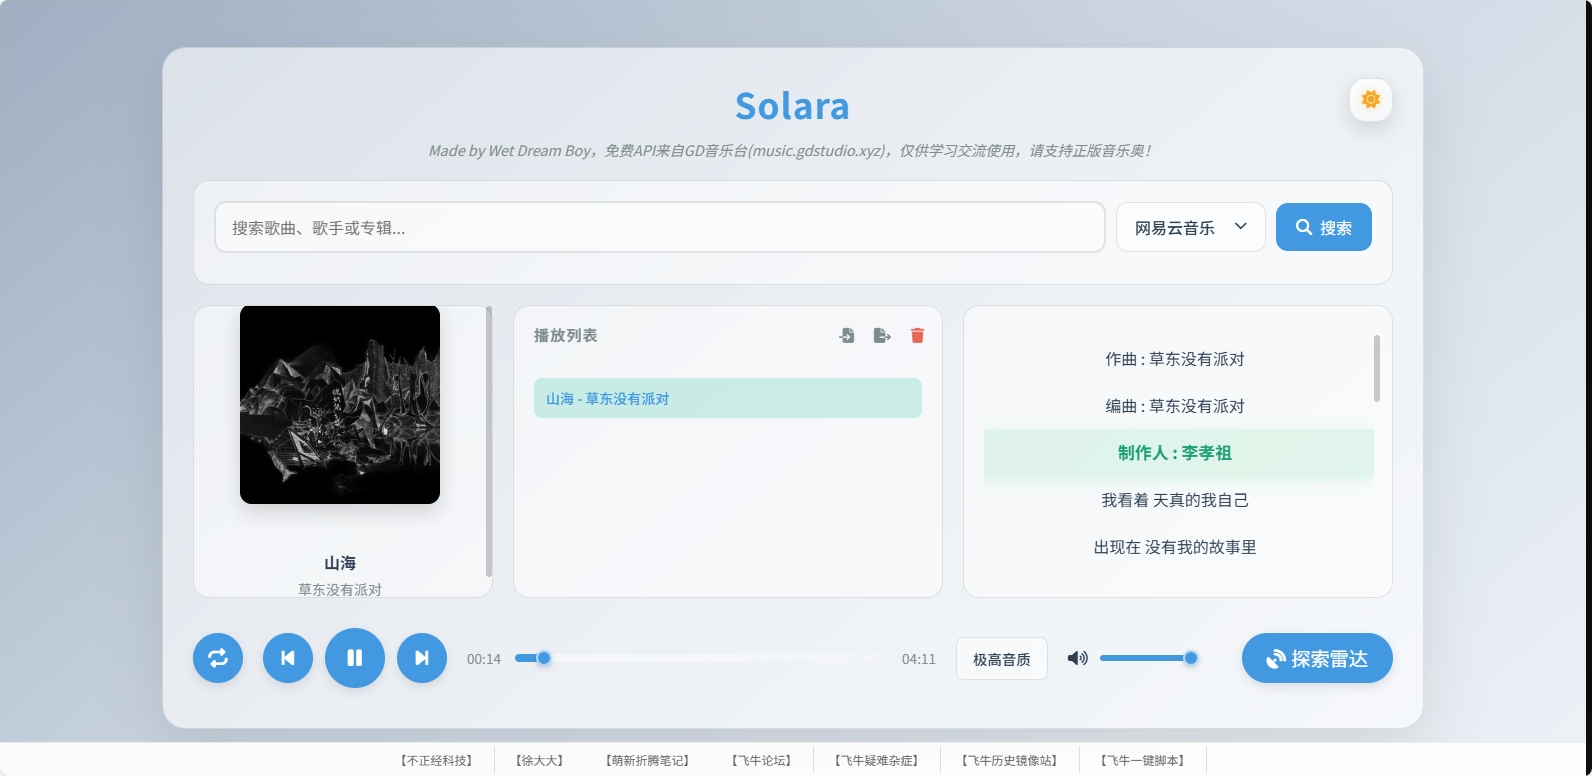Screen dimensions: 1592x776
Task: Click the 播放列表 playlist heading
Action: (566, 336)
